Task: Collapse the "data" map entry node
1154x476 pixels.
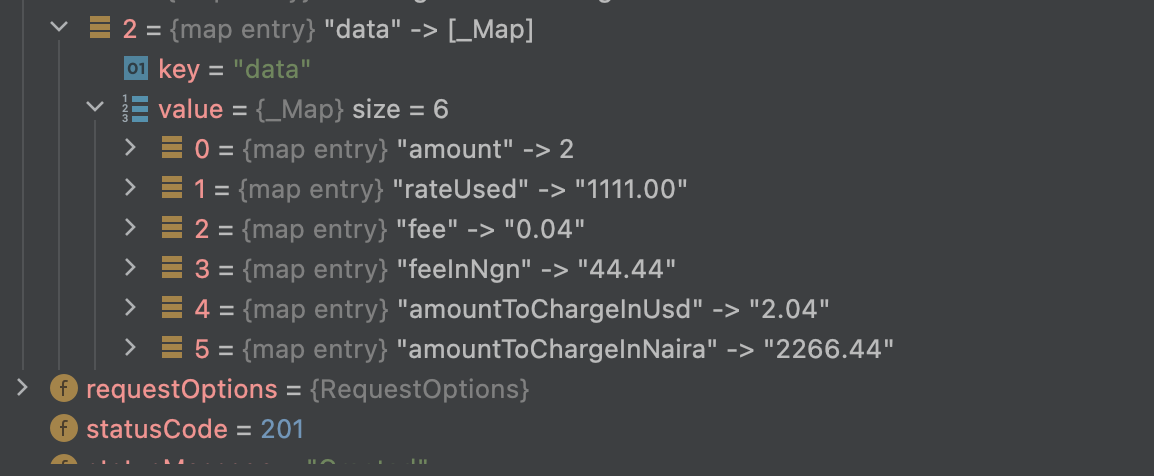Action: point(59,28)
